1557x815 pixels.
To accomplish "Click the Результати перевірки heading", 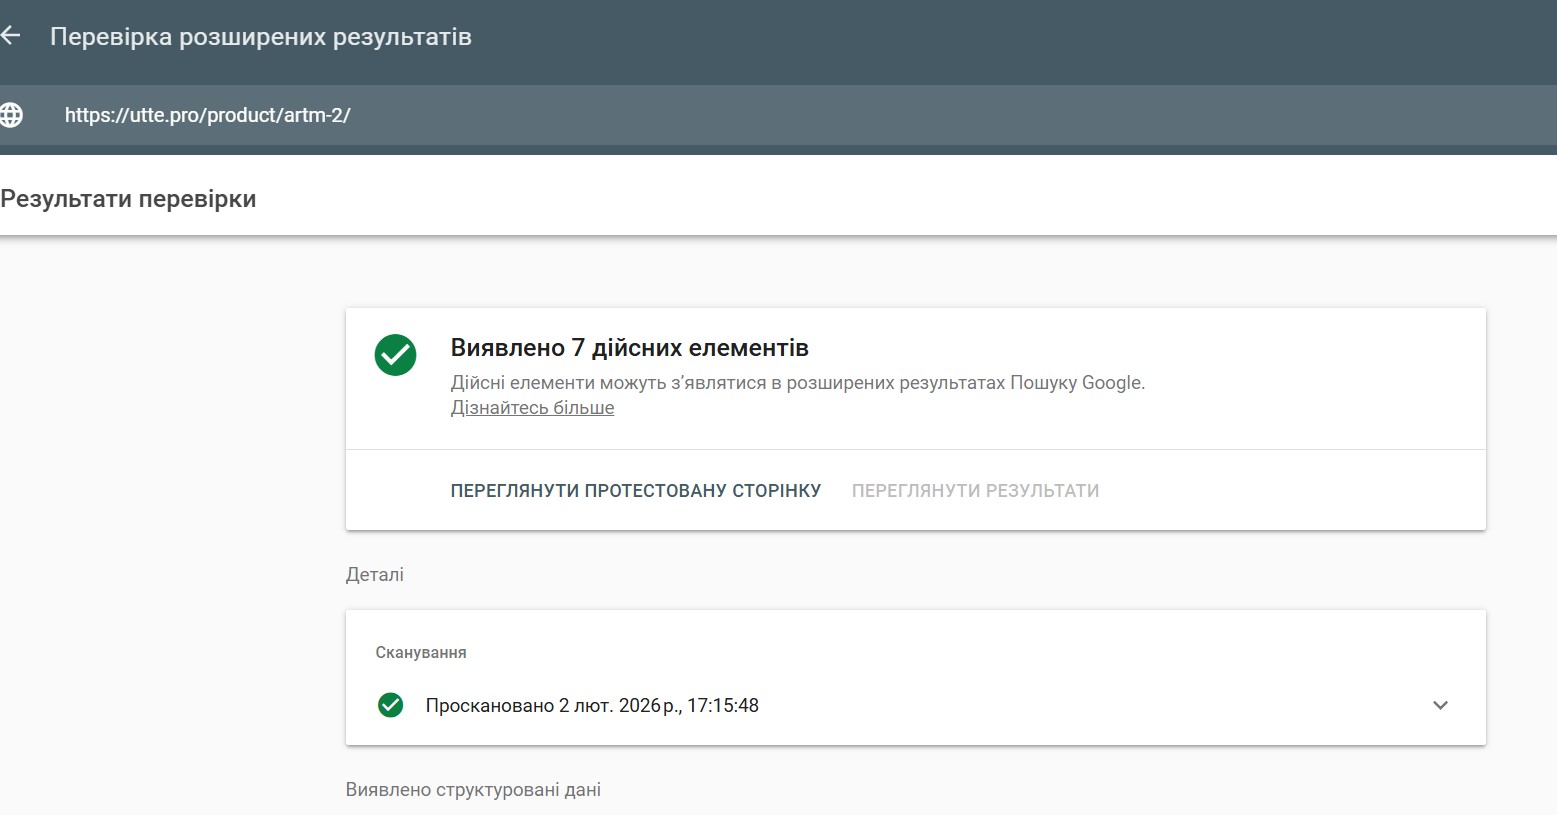I will (128, 199).
